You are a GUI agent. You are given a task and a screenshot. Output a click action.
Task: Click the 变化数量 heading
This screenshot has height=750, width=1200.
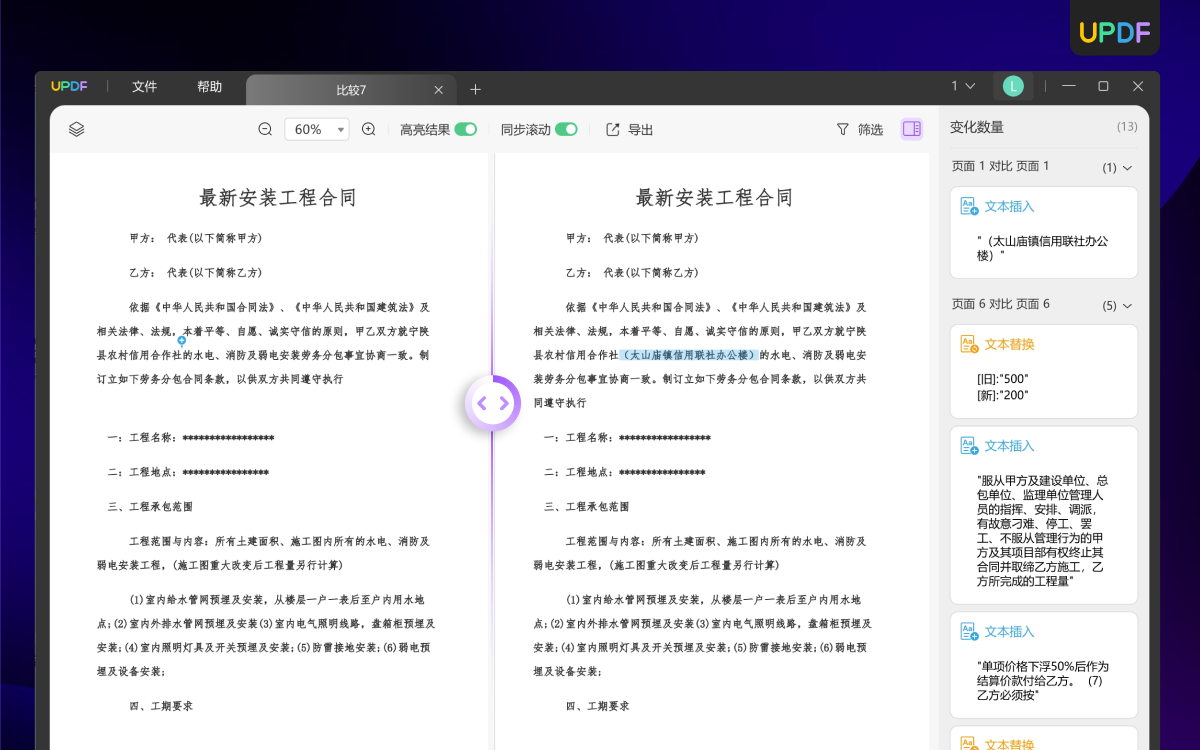(x=977, y=127)
